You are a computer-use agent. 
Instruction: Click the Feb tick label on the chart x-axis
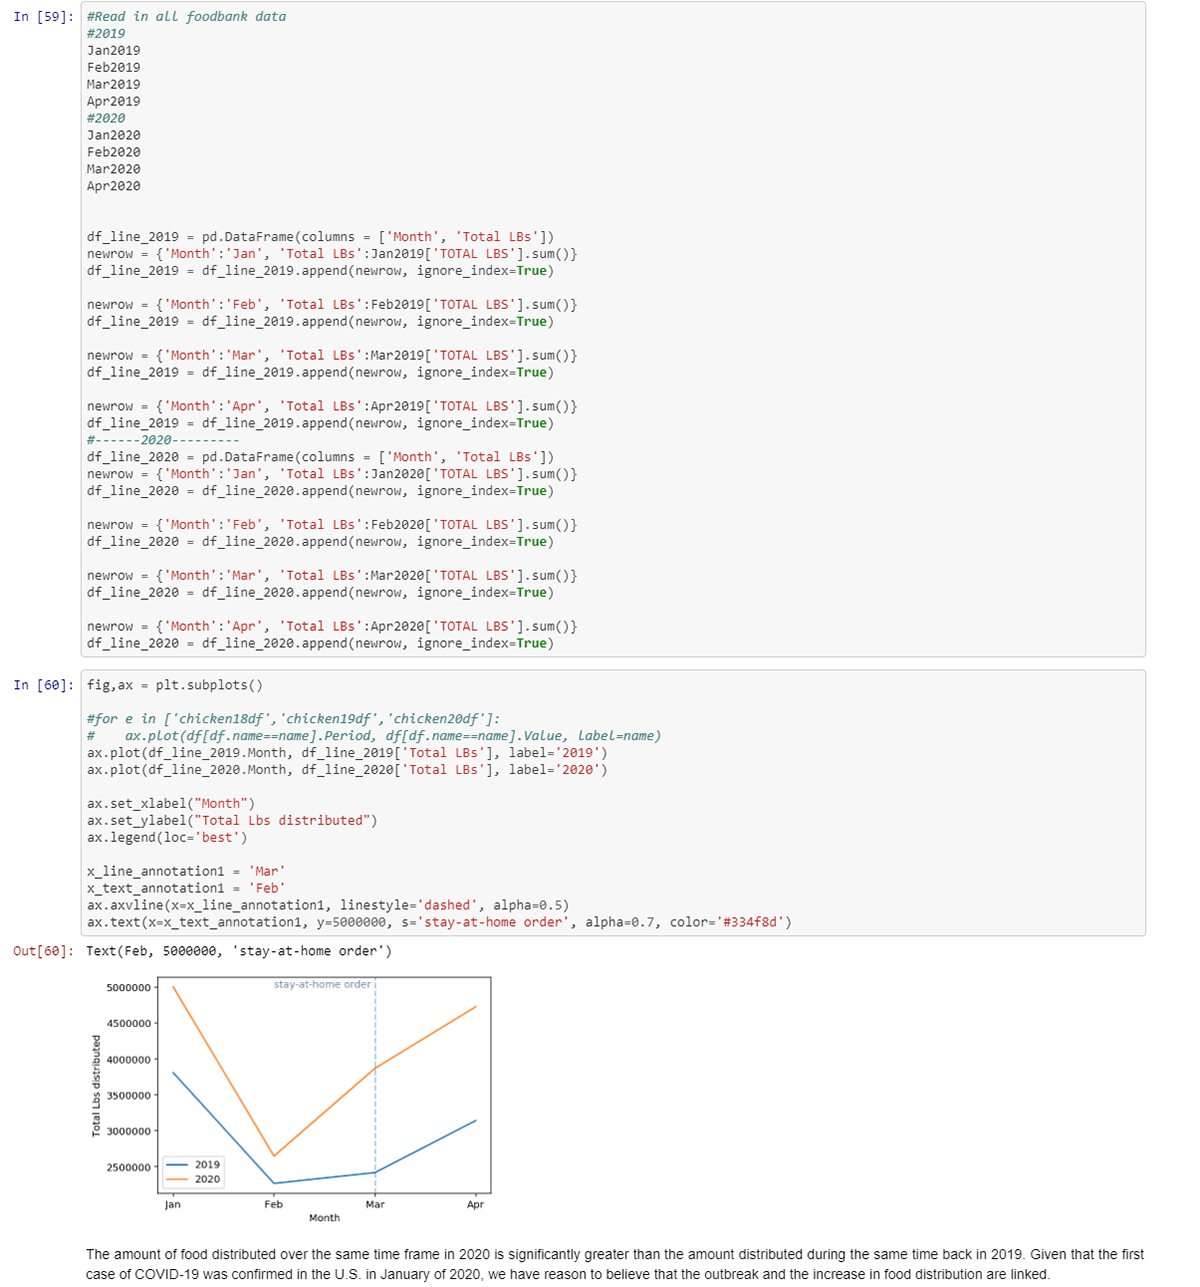(274, 1205)
